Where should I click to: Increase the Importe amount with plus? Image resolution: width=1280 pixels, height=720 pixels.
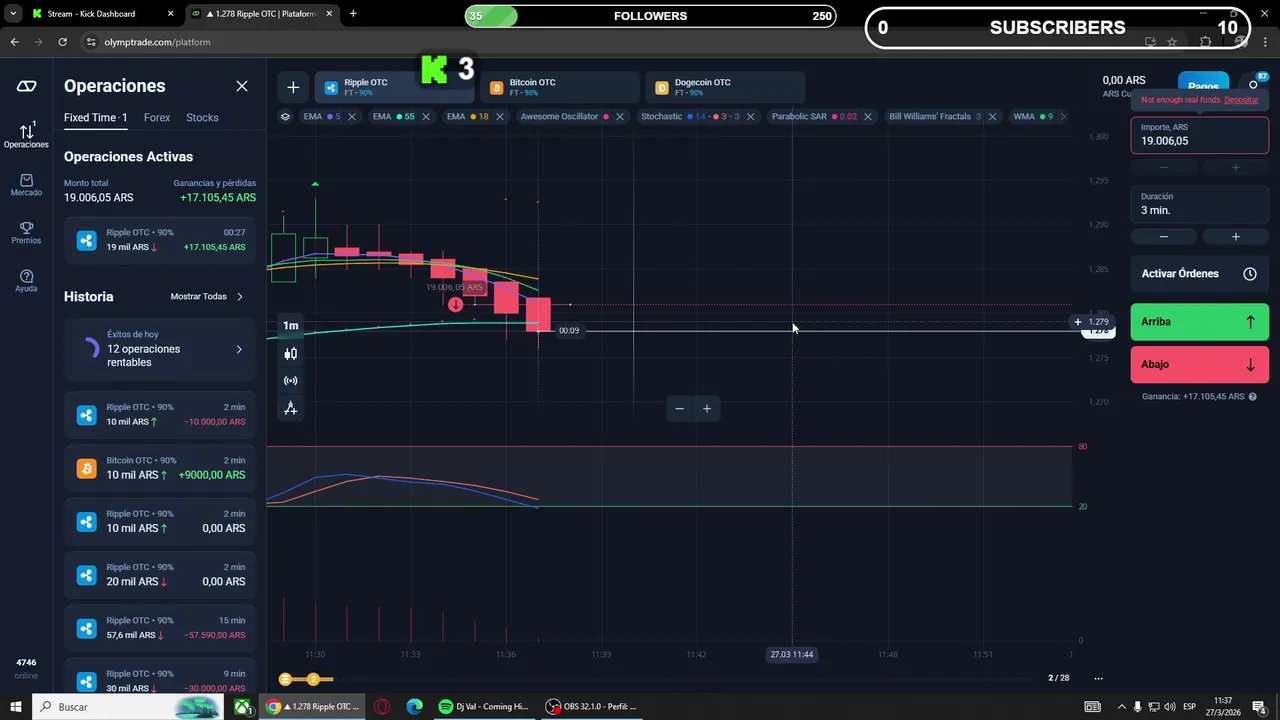point(1236,168)
